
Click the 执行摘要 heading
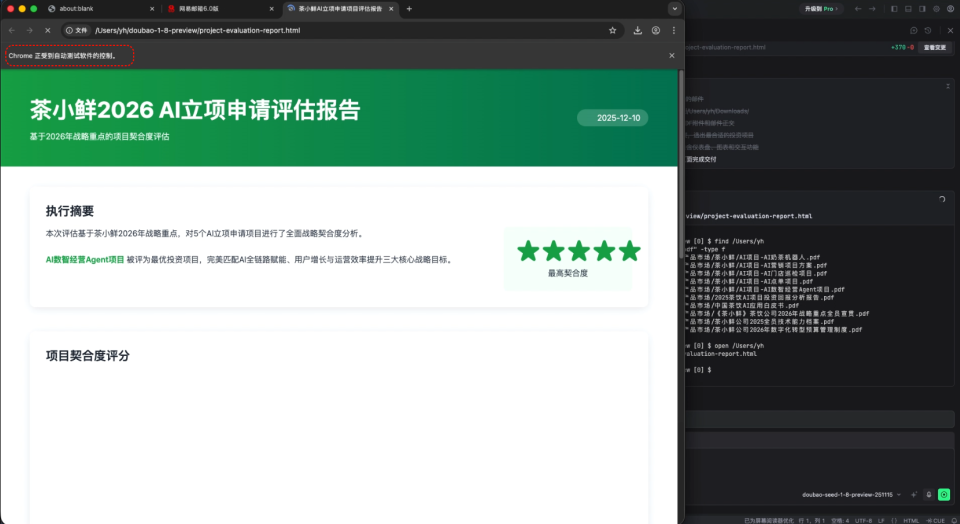point(70,211)
